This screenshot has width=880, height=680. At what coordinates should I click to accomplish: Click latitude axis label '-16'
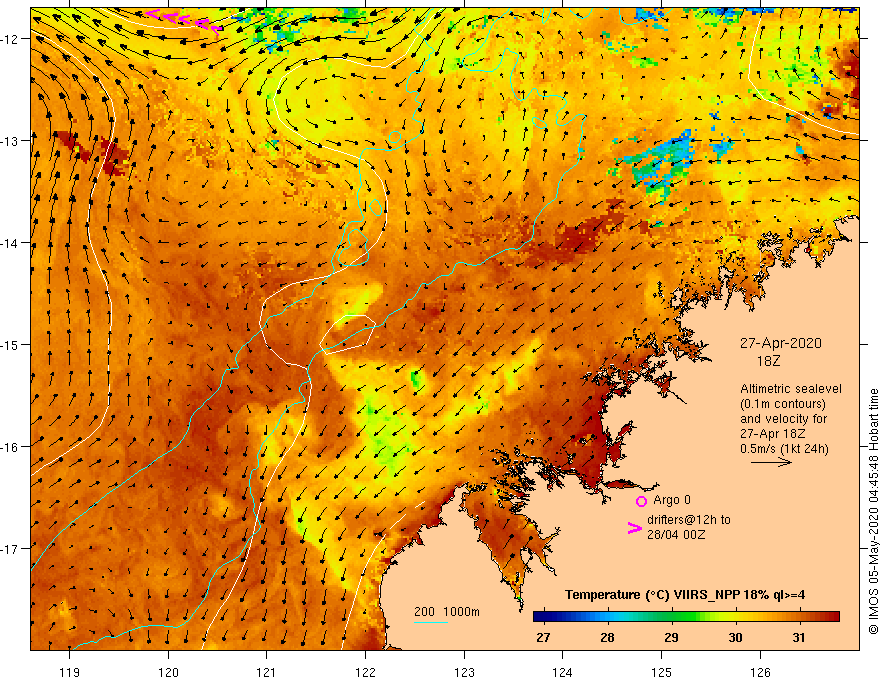10,447
